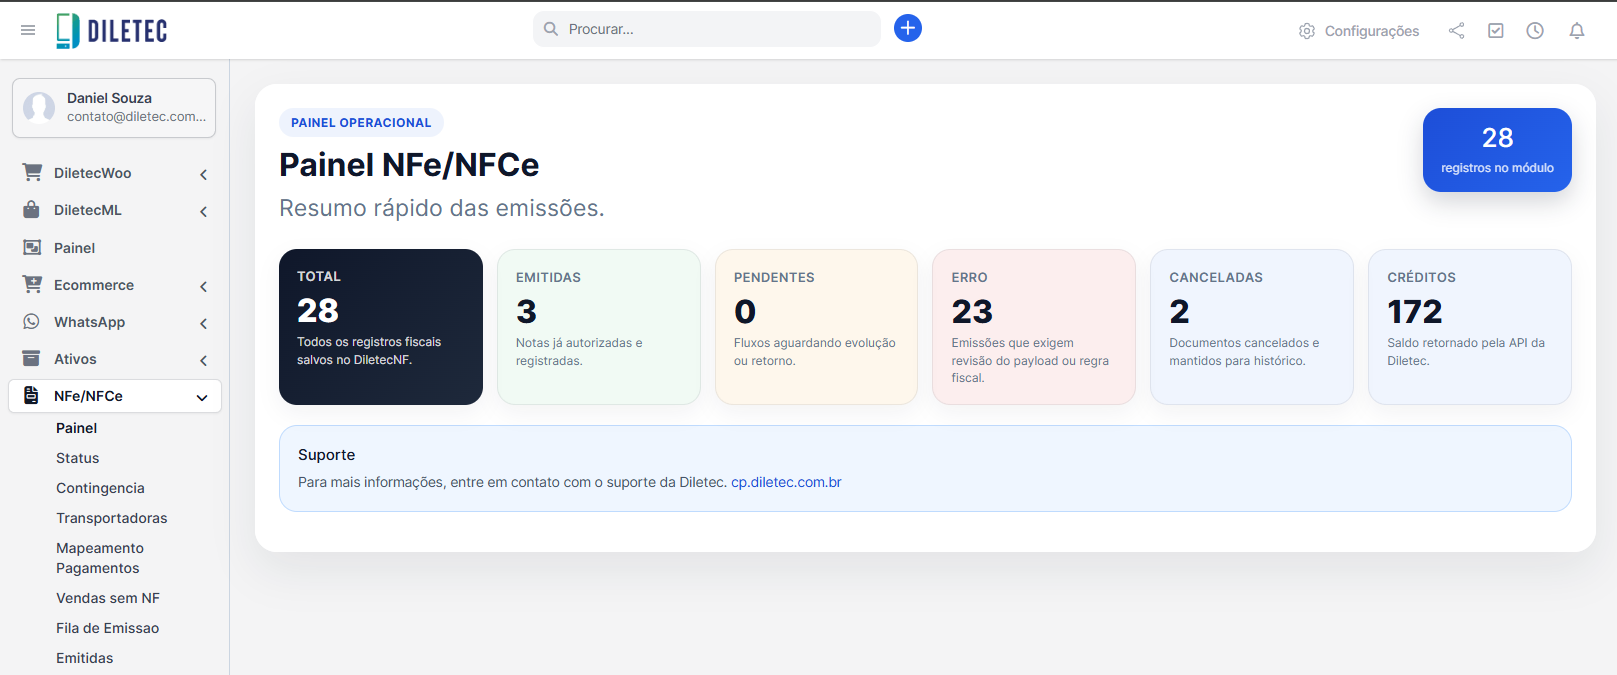
Task: Click the CRÉDITOS 172 card
Action: [x=1470, y=327]
